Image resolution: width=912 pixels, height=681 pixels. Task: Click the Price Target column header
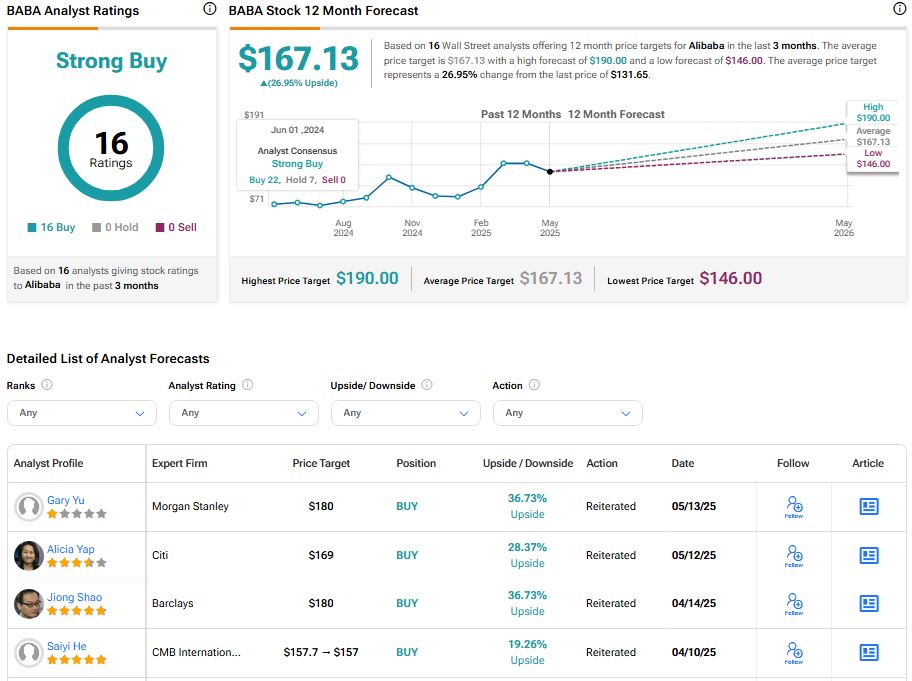pyautogui.click(x=321, y=463)
